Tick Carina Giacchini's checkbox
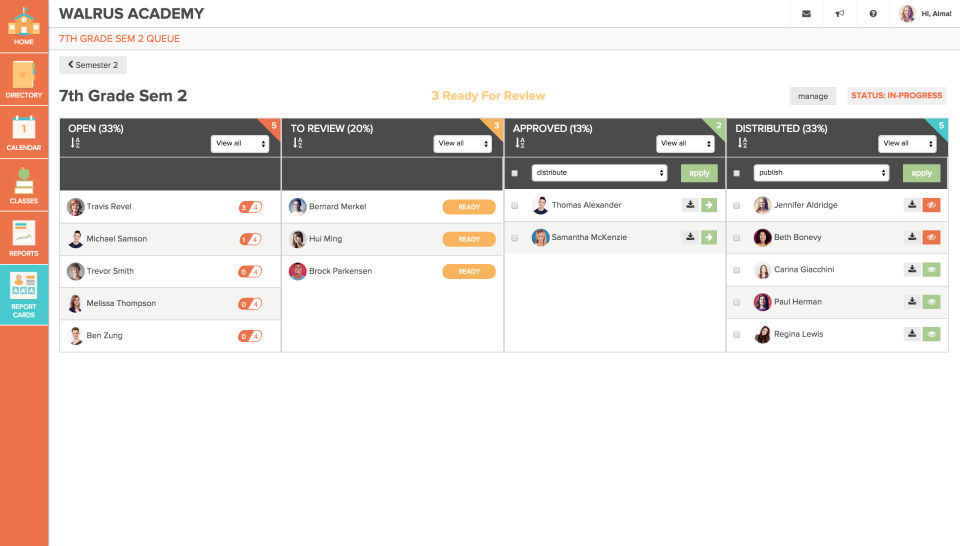The image size is (960, 546). click(x=737, y=270)
